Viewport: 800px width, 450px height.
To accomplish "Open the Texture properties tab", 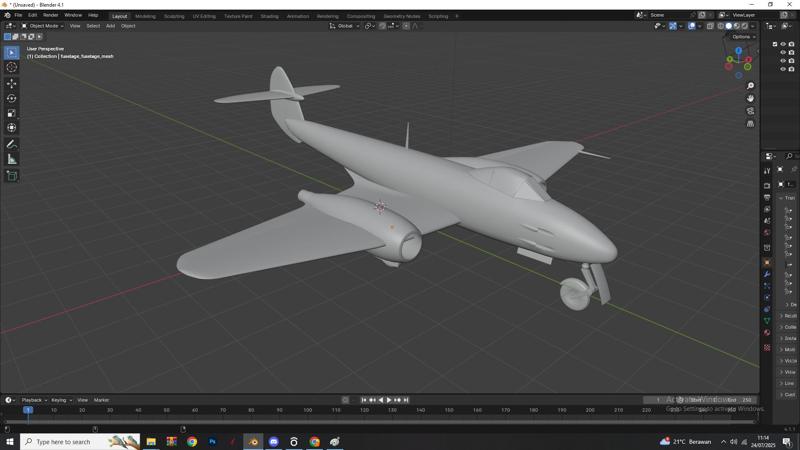I will (767, 347).
